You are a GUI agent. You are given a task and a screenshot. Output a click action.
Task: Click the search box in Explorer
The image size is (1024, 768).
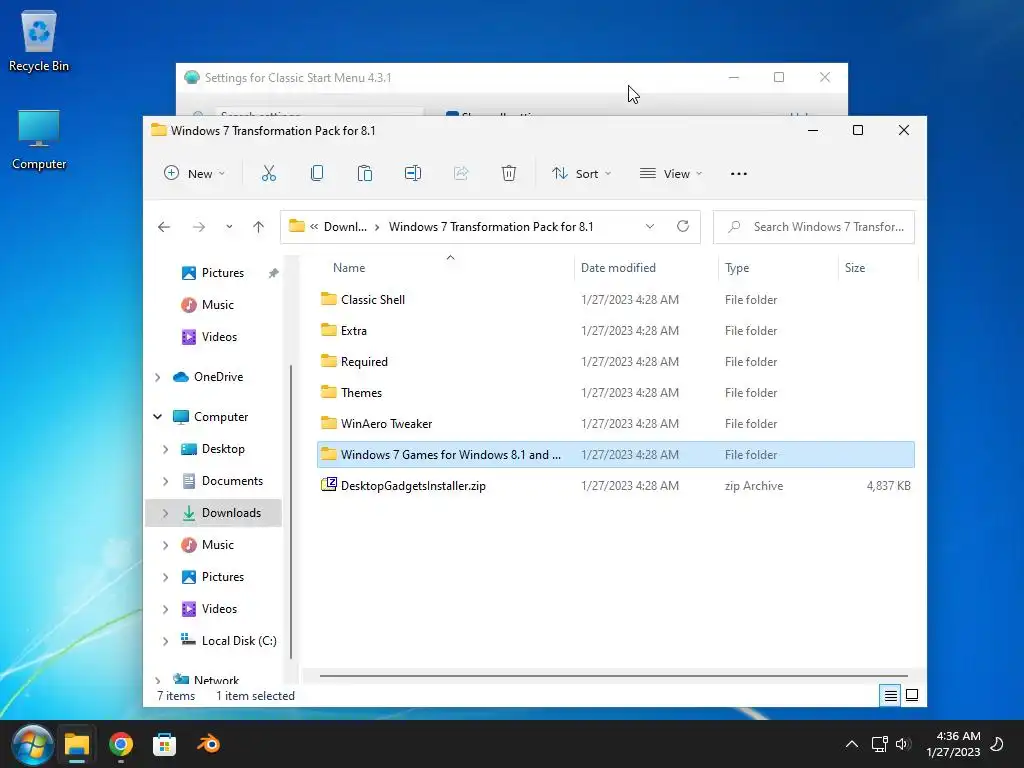[814, 227]
